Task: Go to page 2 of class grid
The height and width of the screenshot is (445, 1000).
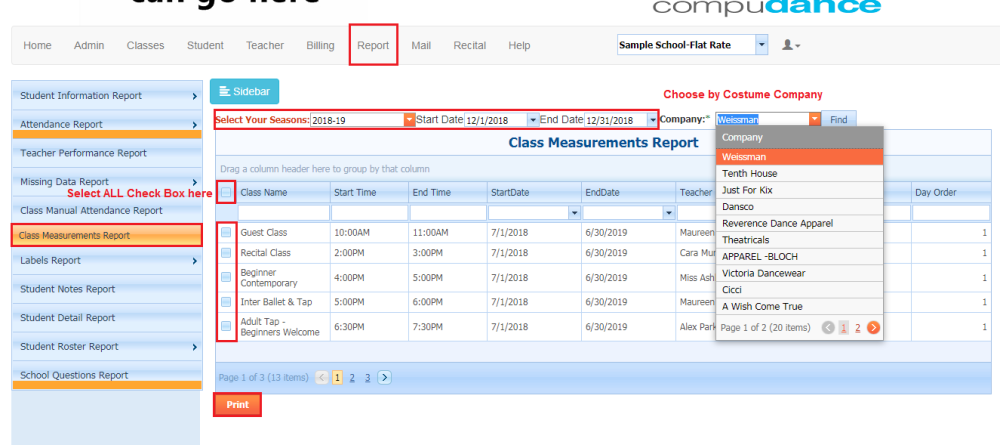Action: (351, 377)
